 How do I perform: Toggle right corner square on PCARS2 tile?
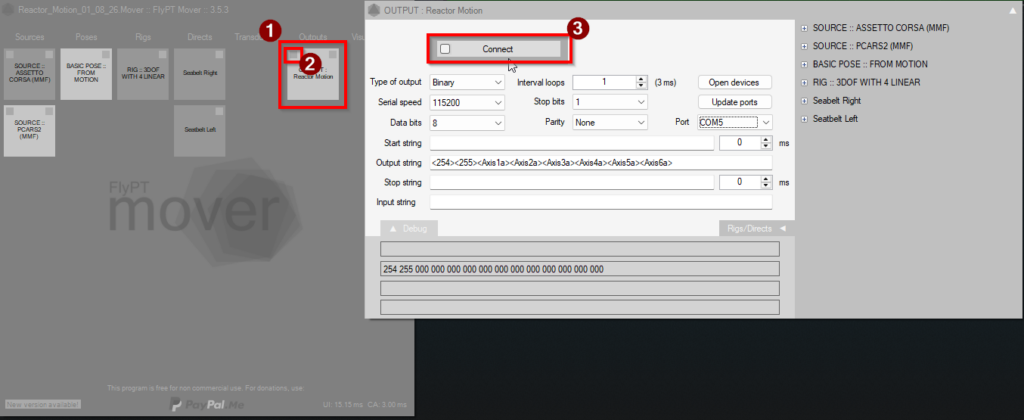50,111
